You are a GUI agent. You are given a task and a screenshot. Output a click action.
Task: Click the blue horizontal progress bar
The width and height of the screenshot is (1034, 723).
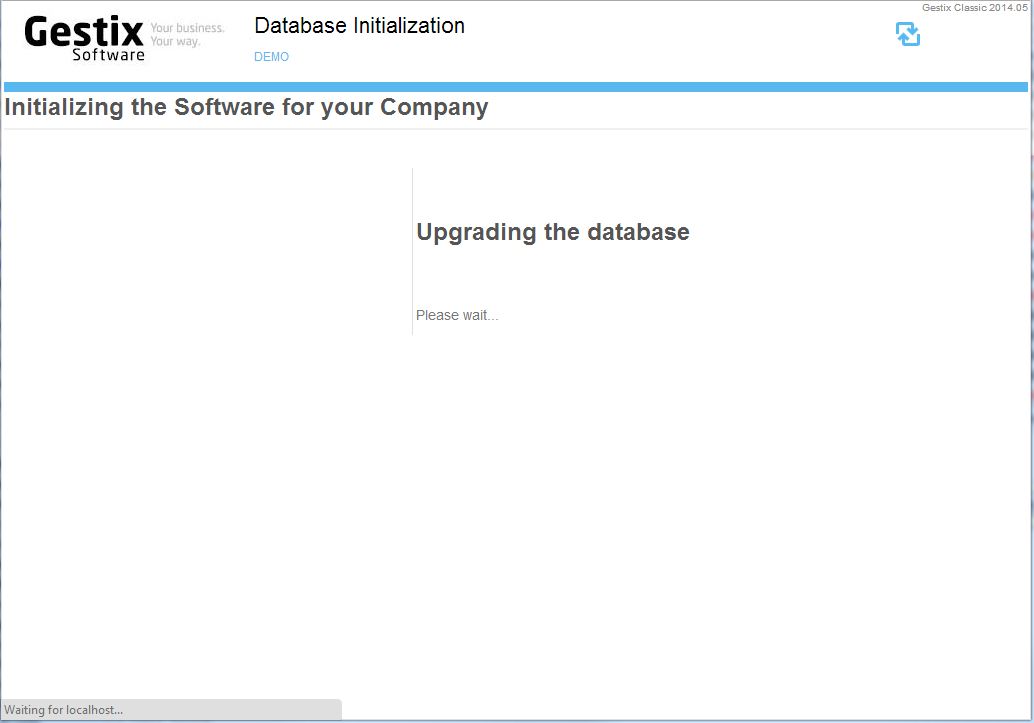[516, 87]
